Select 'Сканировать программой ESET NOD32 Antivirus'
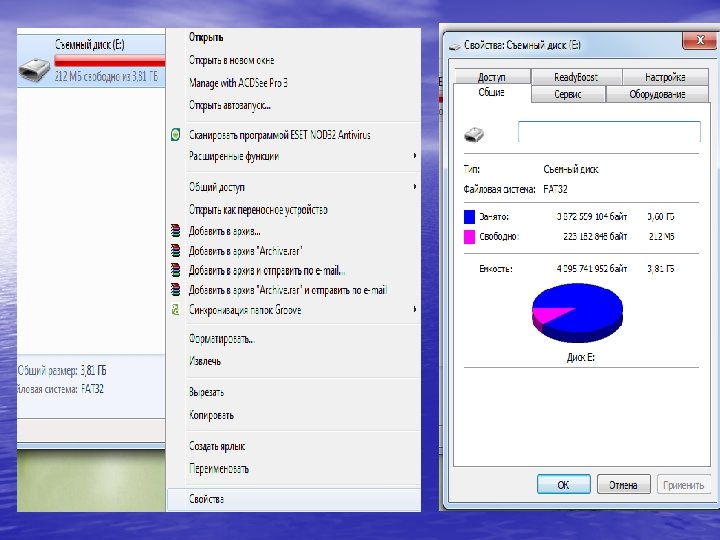This screenshot has height=540, width=720. pyautogui.click(x=280, y=135)
